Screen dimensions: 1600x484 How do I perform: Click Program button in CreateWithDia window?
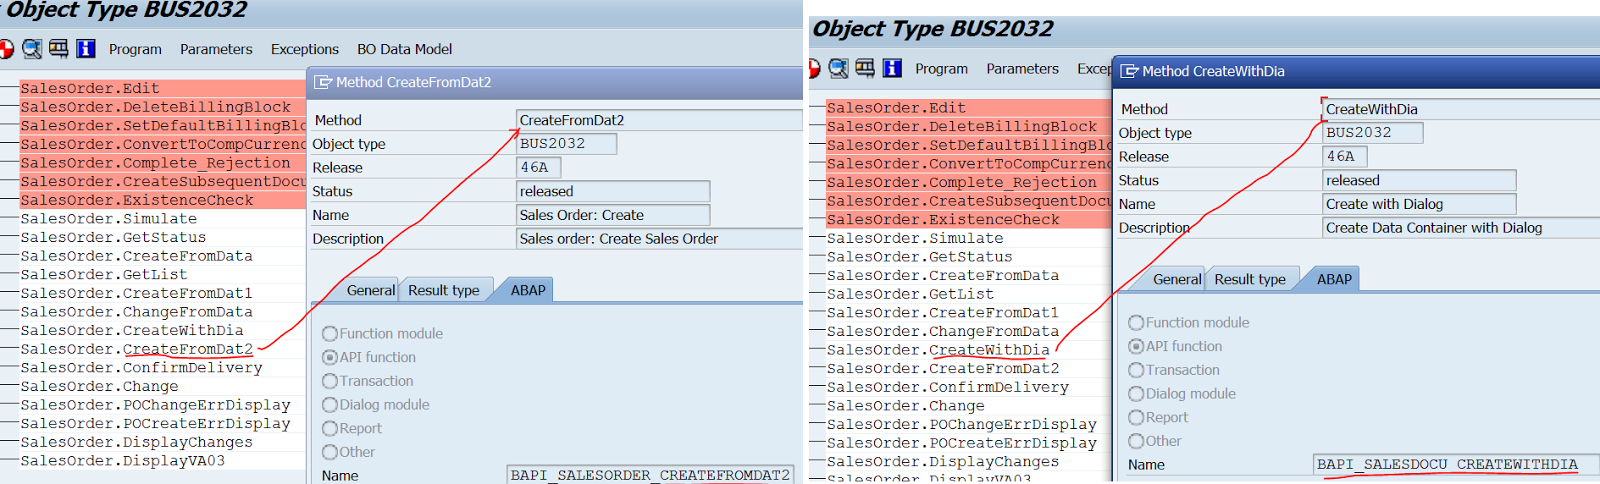941,69
